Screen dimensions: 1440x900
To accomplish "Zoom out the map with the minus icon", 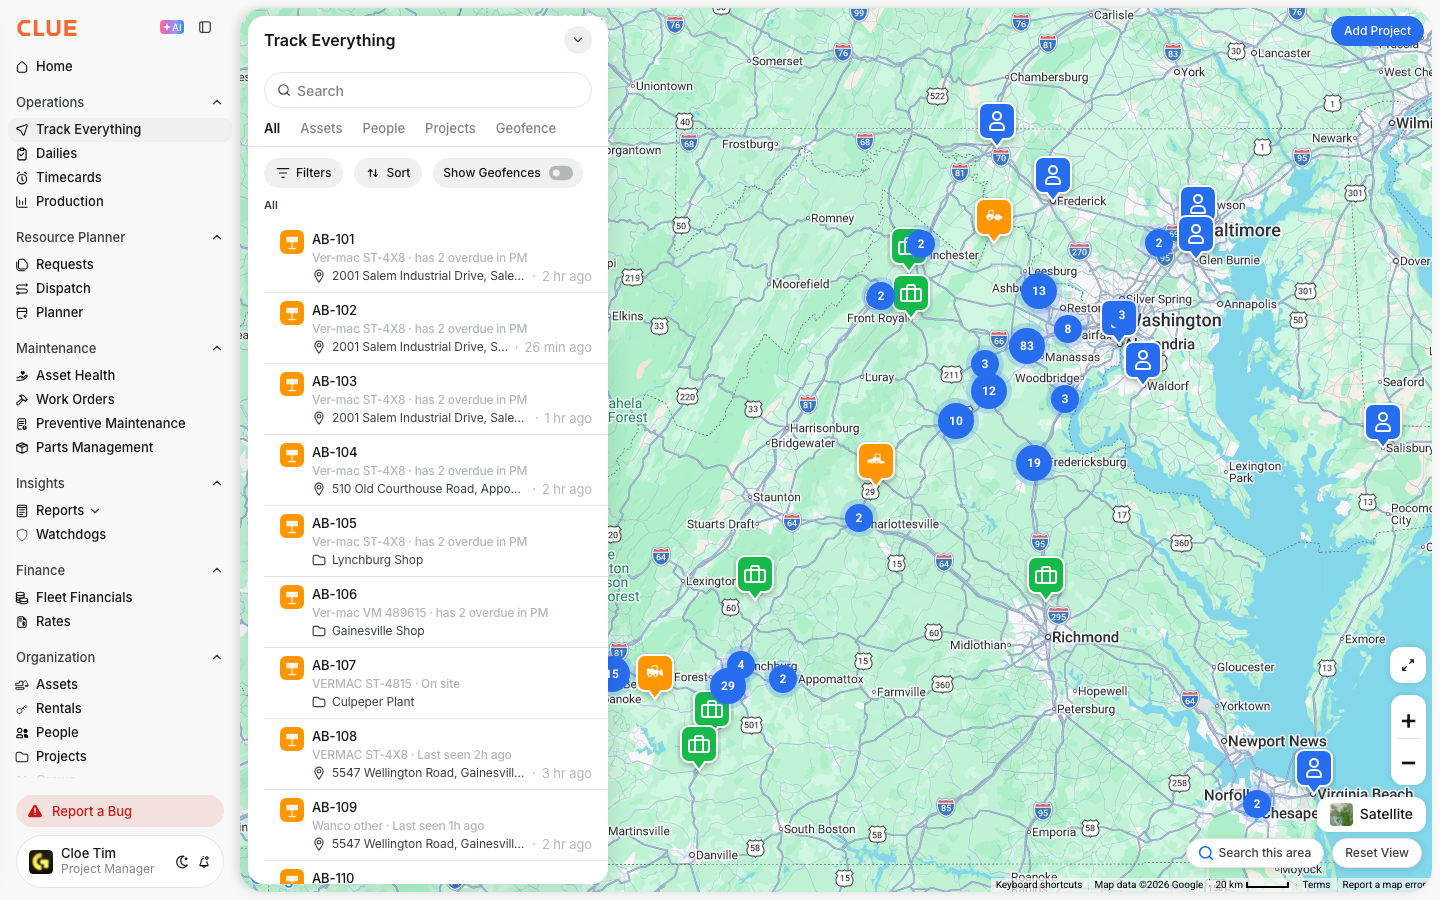I will click(1408, 763).
